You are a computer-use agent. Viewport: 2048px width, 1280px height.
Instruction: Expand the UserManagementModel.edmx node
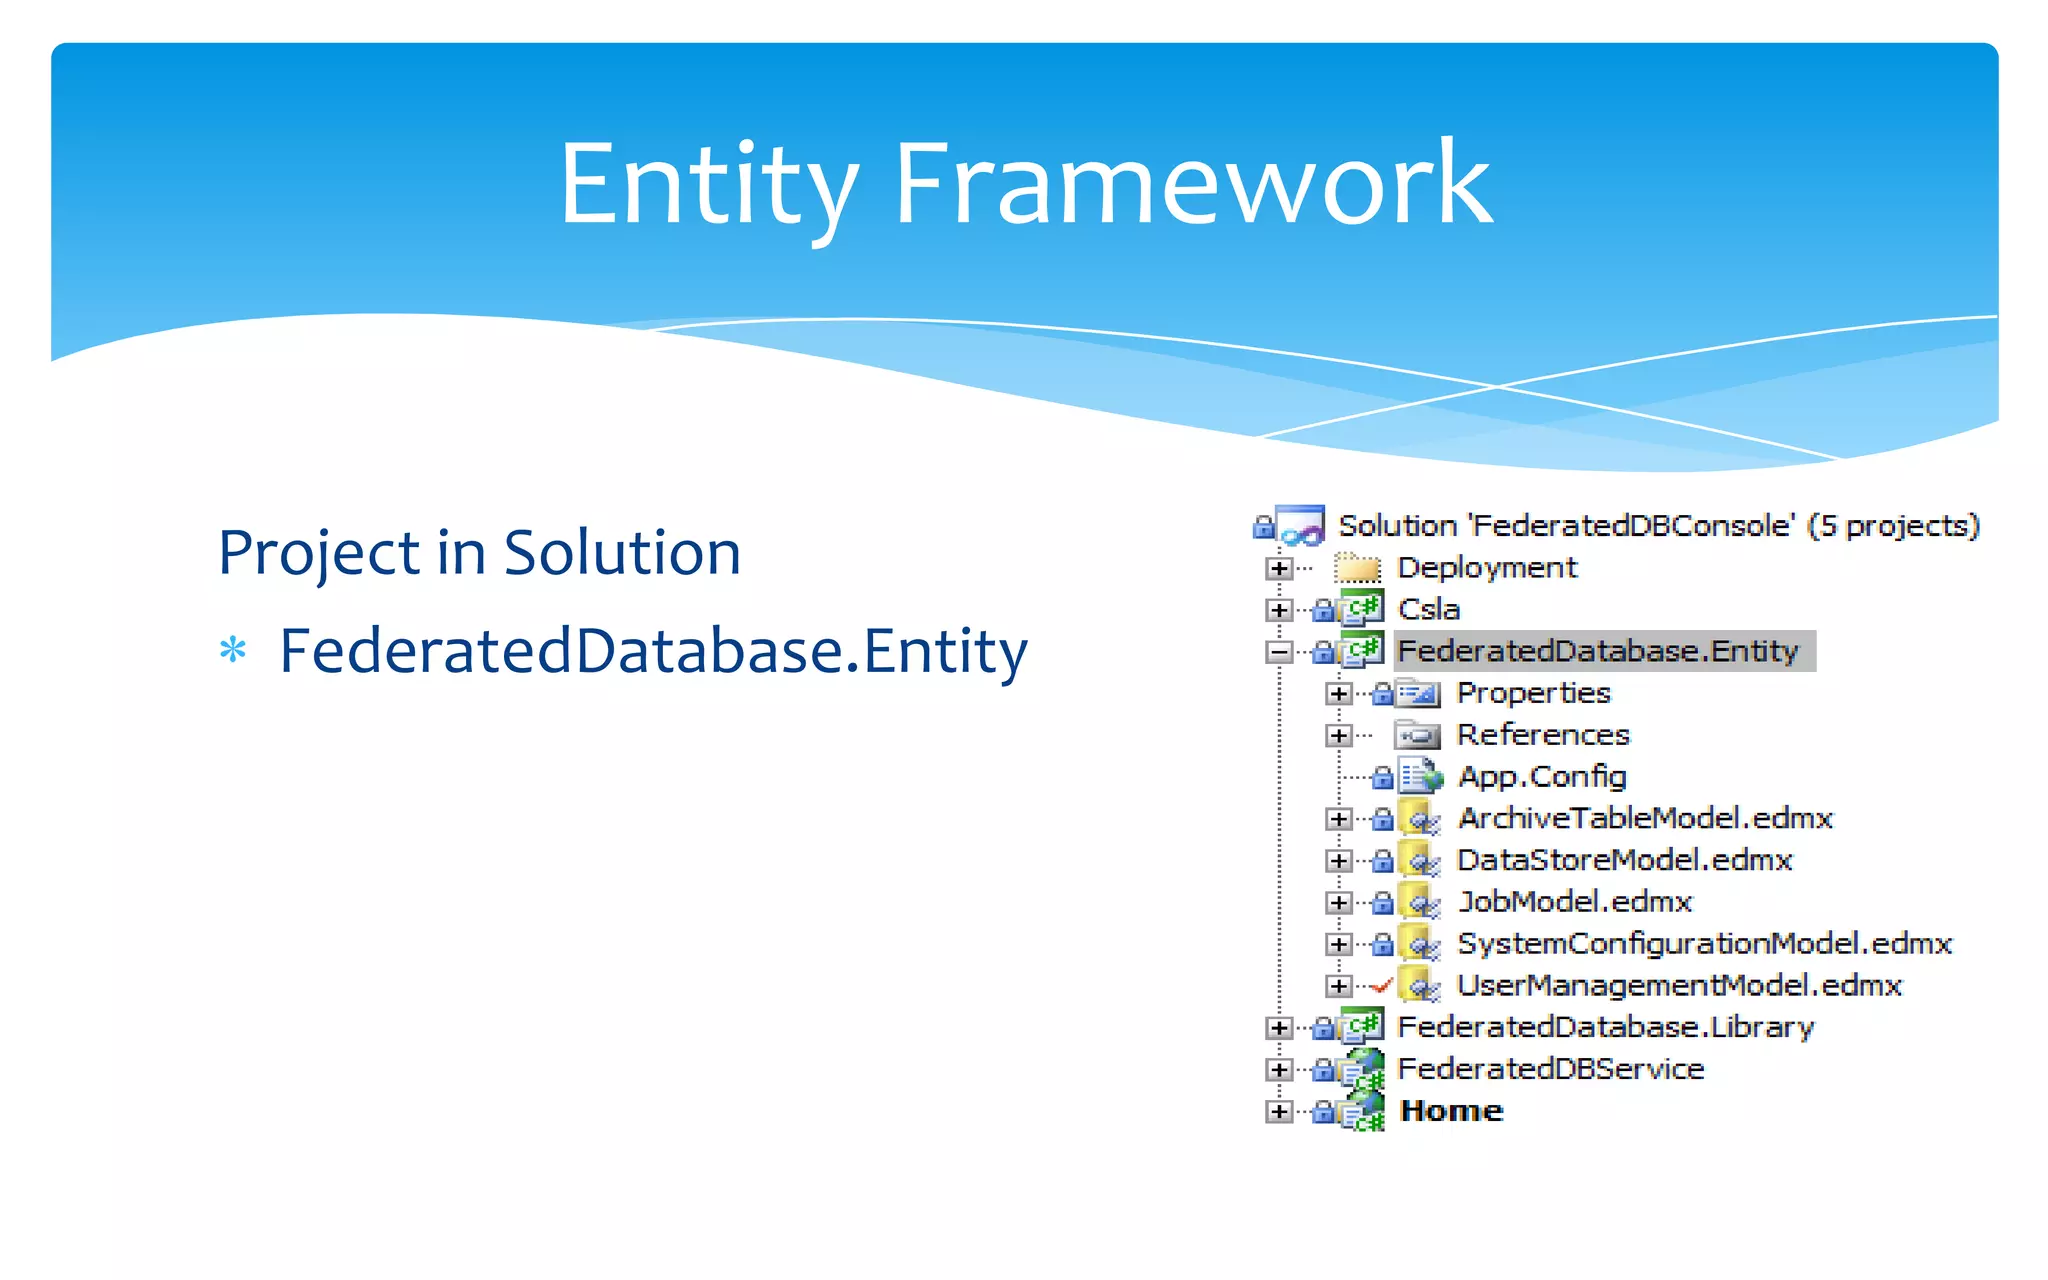(x=1339, y=986)
